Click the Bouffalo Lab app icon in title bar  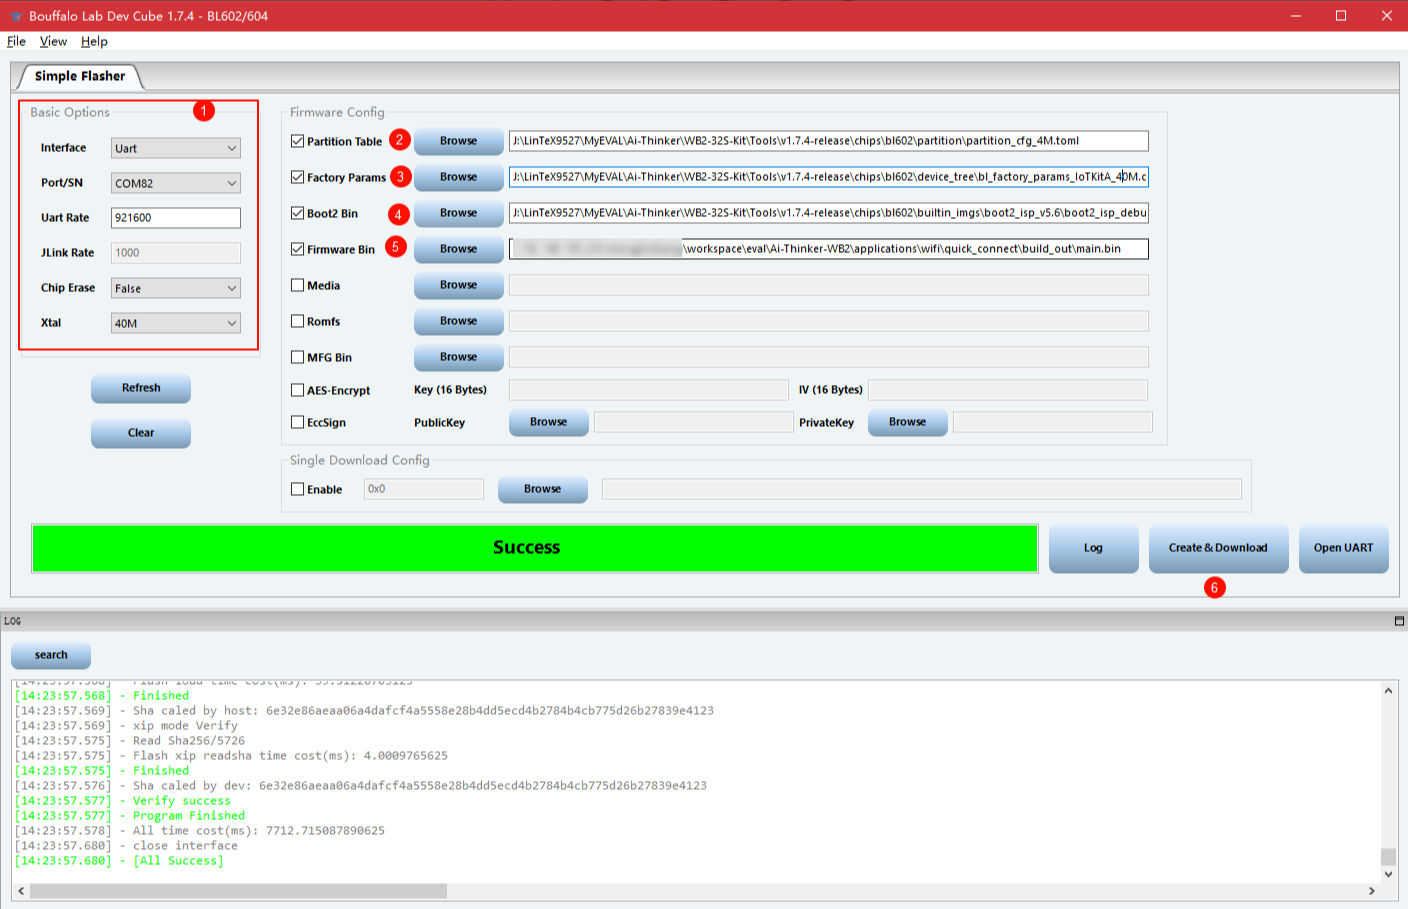pyautogui.click(x=15, y=16)
